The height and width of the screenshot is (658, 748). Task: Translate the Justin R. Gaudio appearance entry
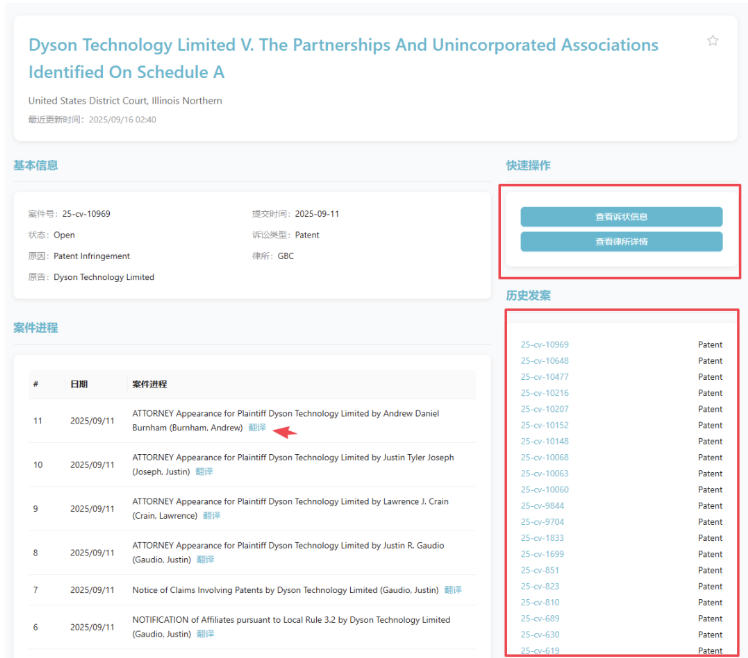[x=204, y=559]
